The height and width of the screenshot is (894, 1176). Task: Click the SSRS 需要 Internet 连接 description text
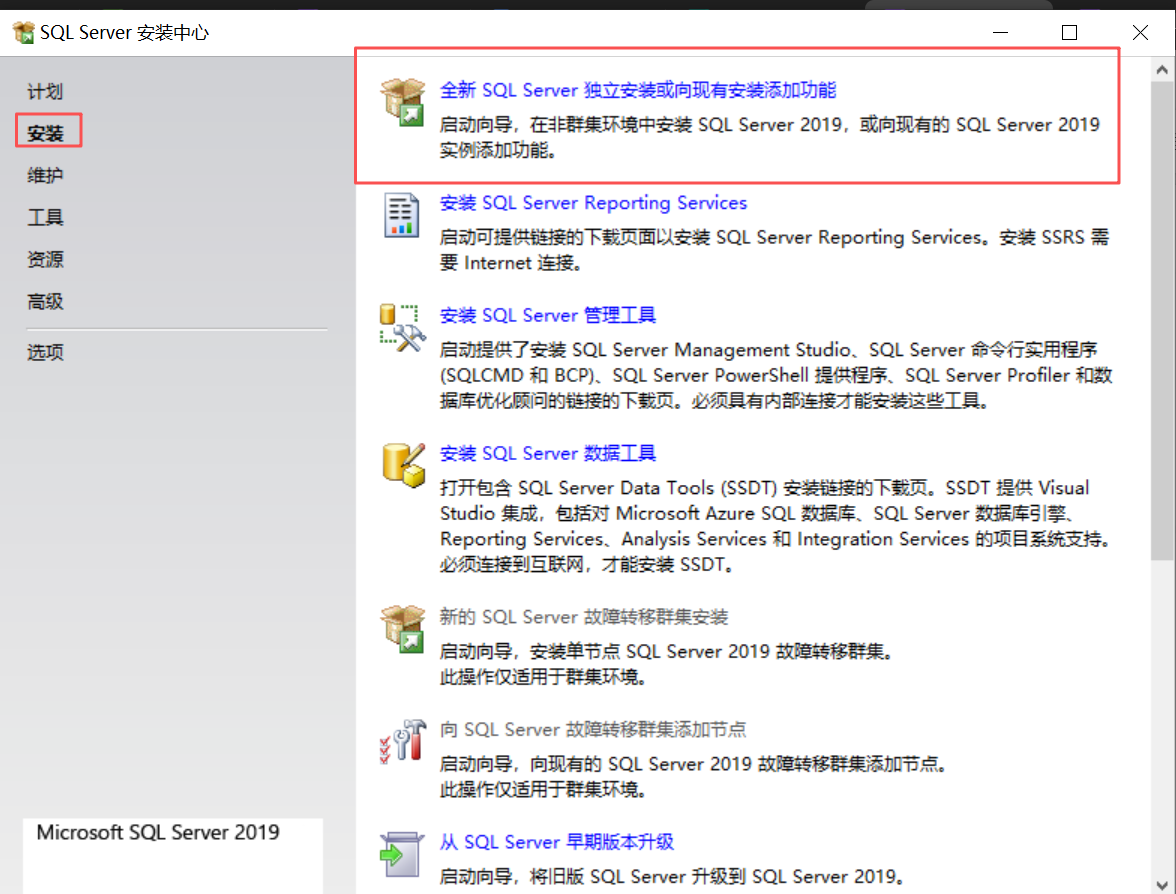coord(773,250)
